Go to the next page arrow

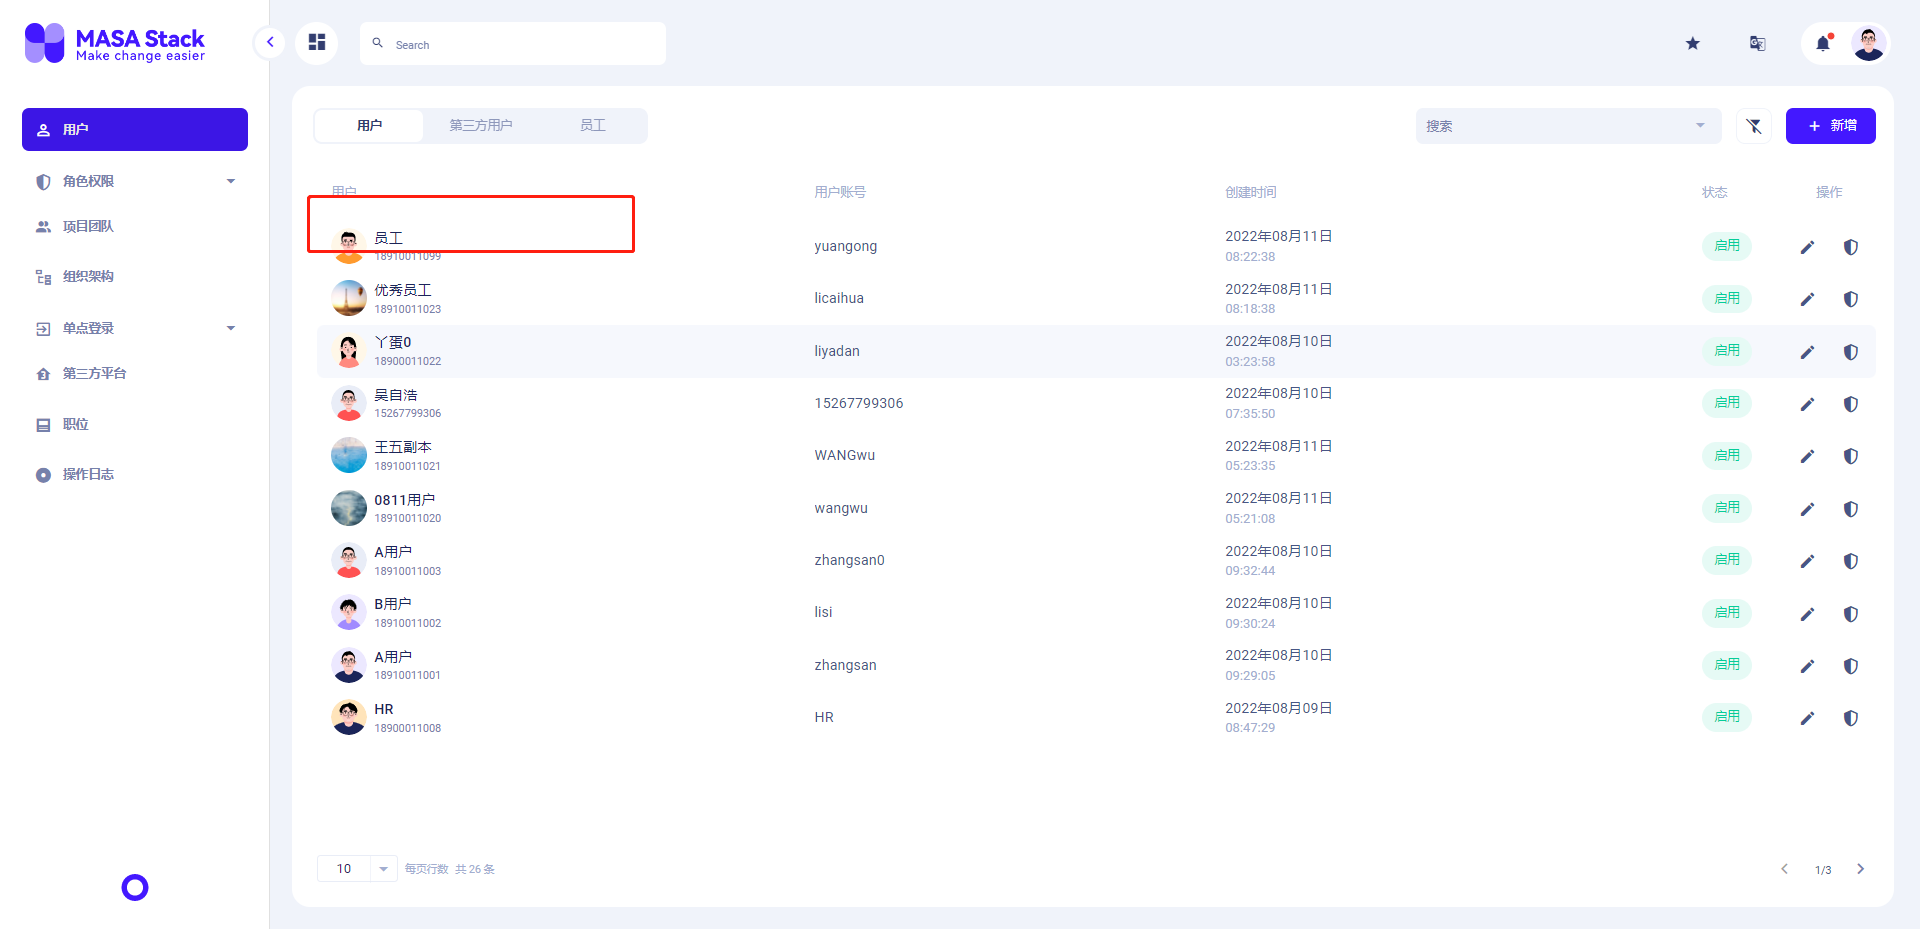click(1860, 869)
